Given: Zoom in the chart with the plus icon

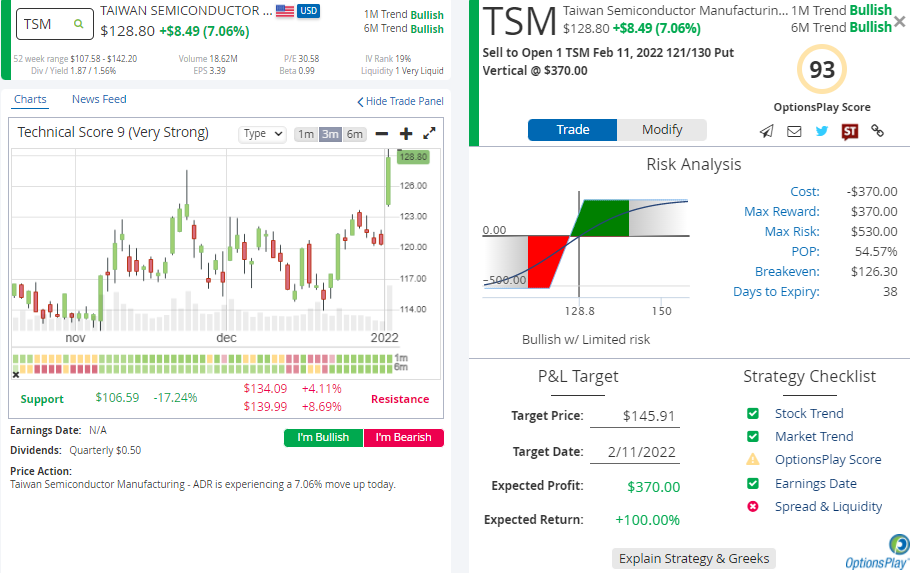Looking at the screenshot, I should (406, 133).
